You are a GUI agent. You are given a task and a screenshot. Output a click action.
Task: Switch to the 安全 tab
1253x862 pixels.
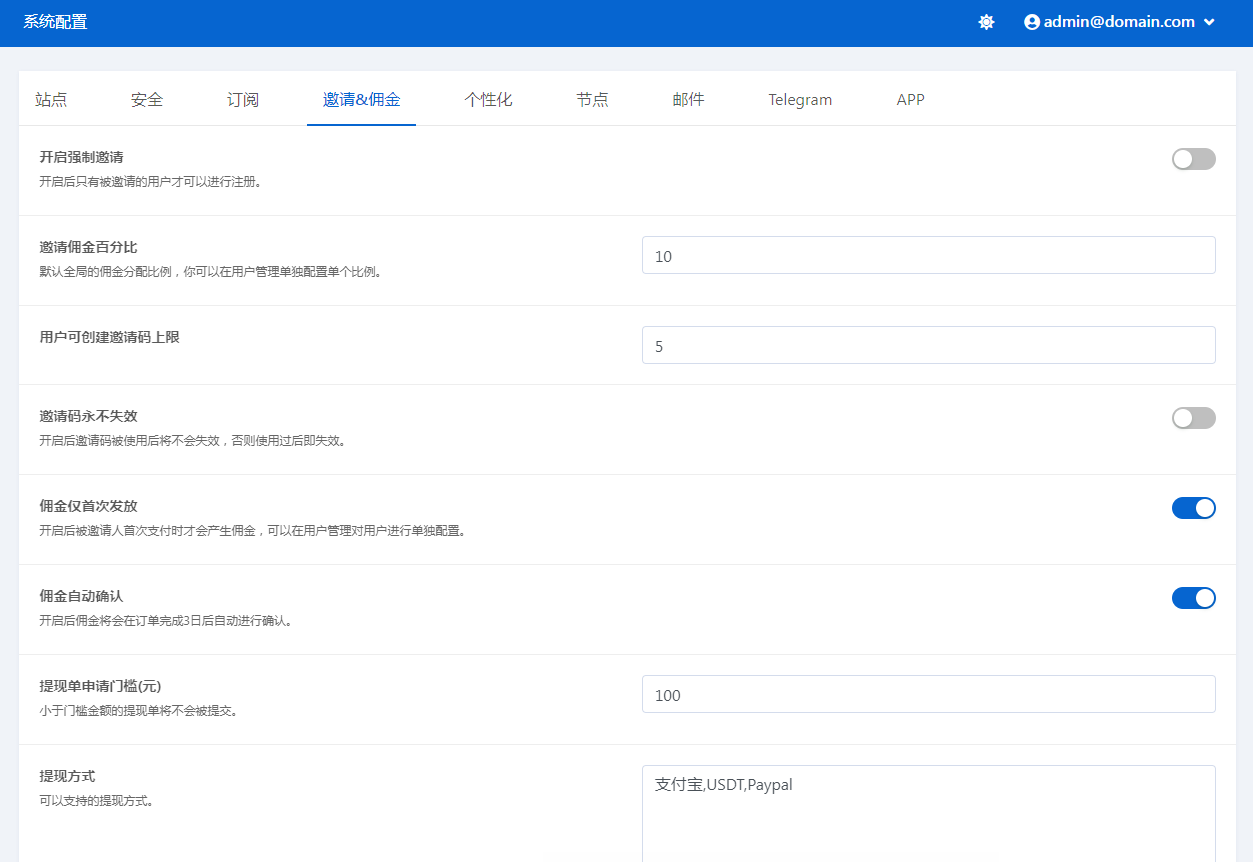pos(147,99)
